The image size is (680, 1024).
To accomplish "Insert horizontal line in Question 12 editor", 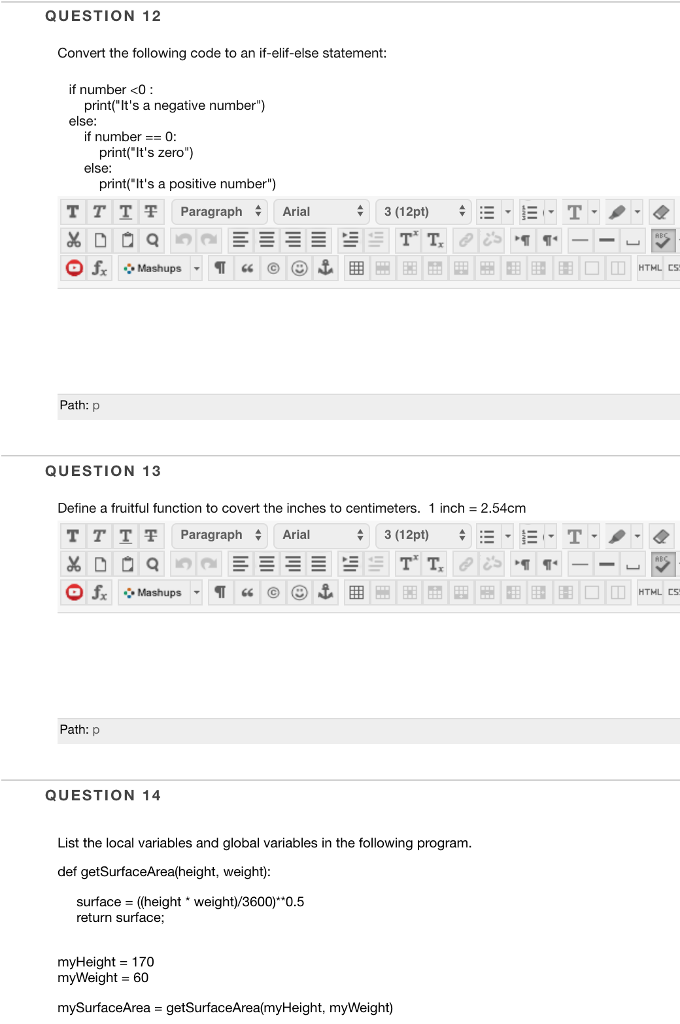I will coord(580,240).
